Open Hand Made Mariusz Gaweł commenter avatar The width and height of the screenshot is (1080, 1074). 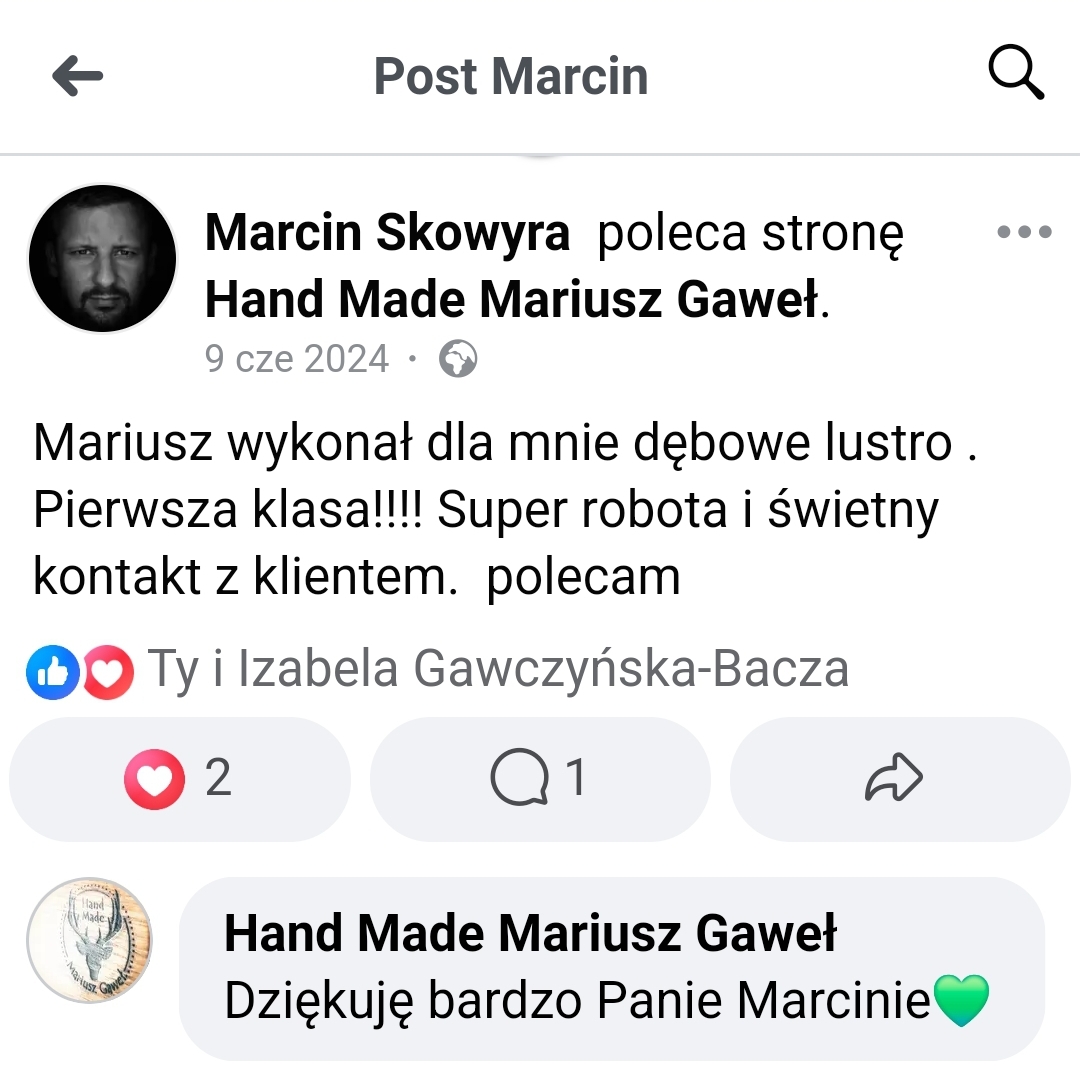click(90, 940)
